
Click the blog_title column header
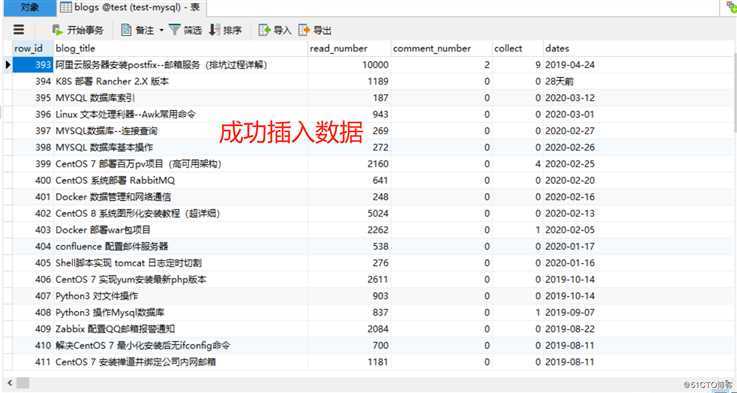pyautogui.click(x=180, y=48)
